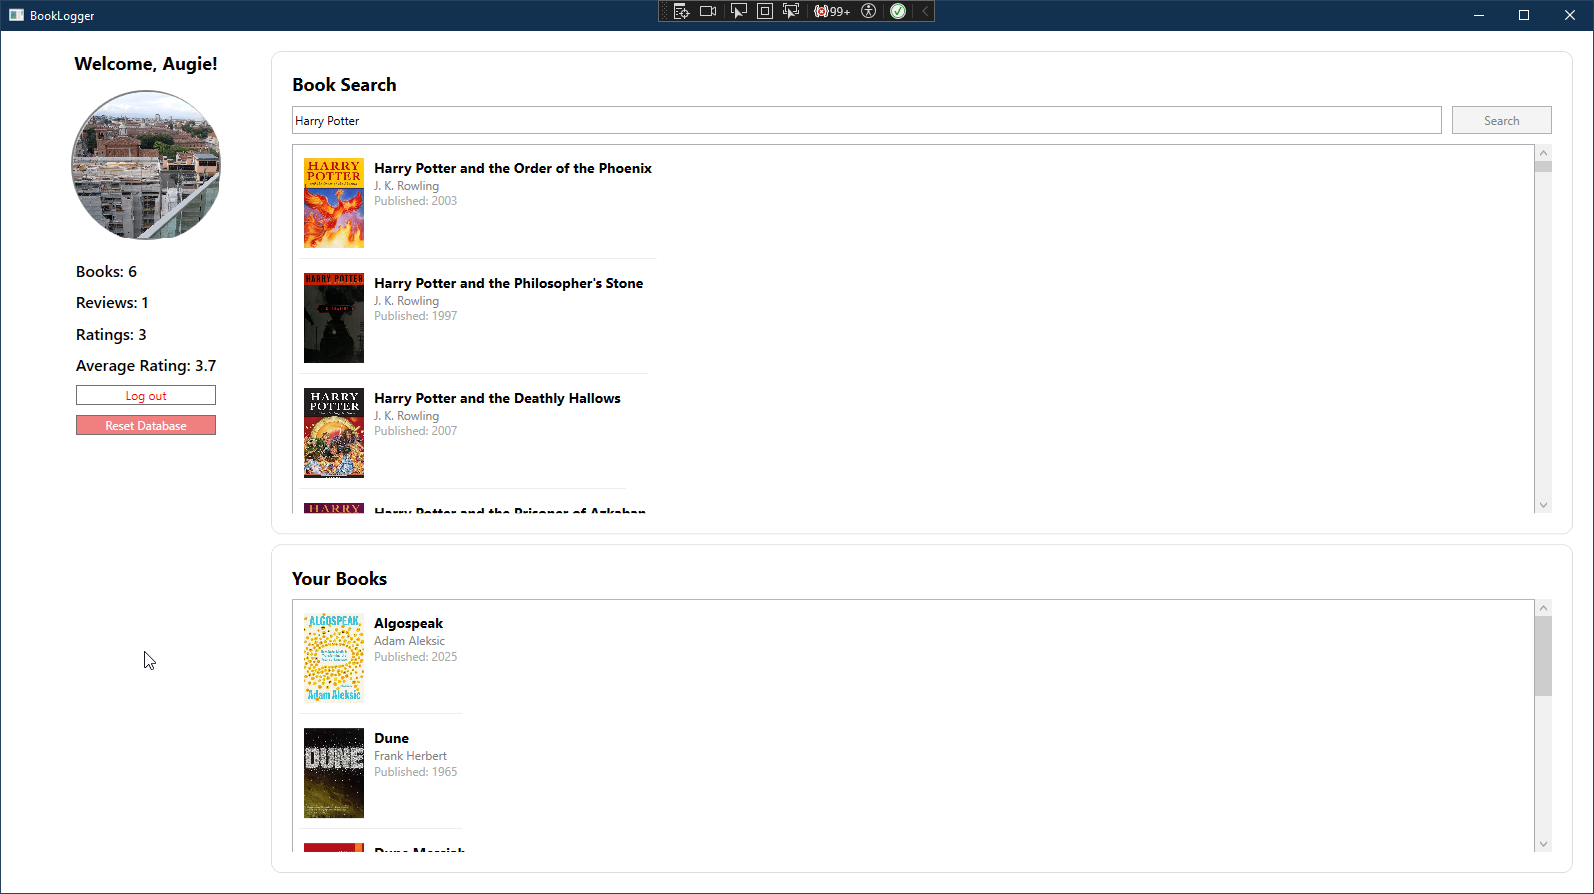Image resolution: width=1594 pixels, height=894 pixels.
Task: Open binding failures indicator showing 99+
Action: click(832, 11)
